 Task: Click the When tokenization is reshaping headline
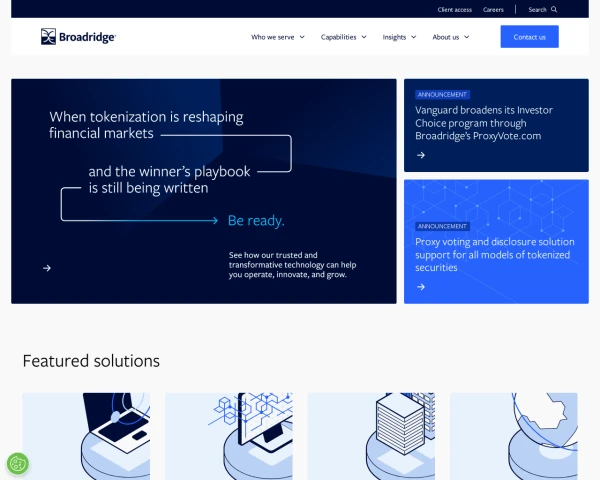coord(146,125)
